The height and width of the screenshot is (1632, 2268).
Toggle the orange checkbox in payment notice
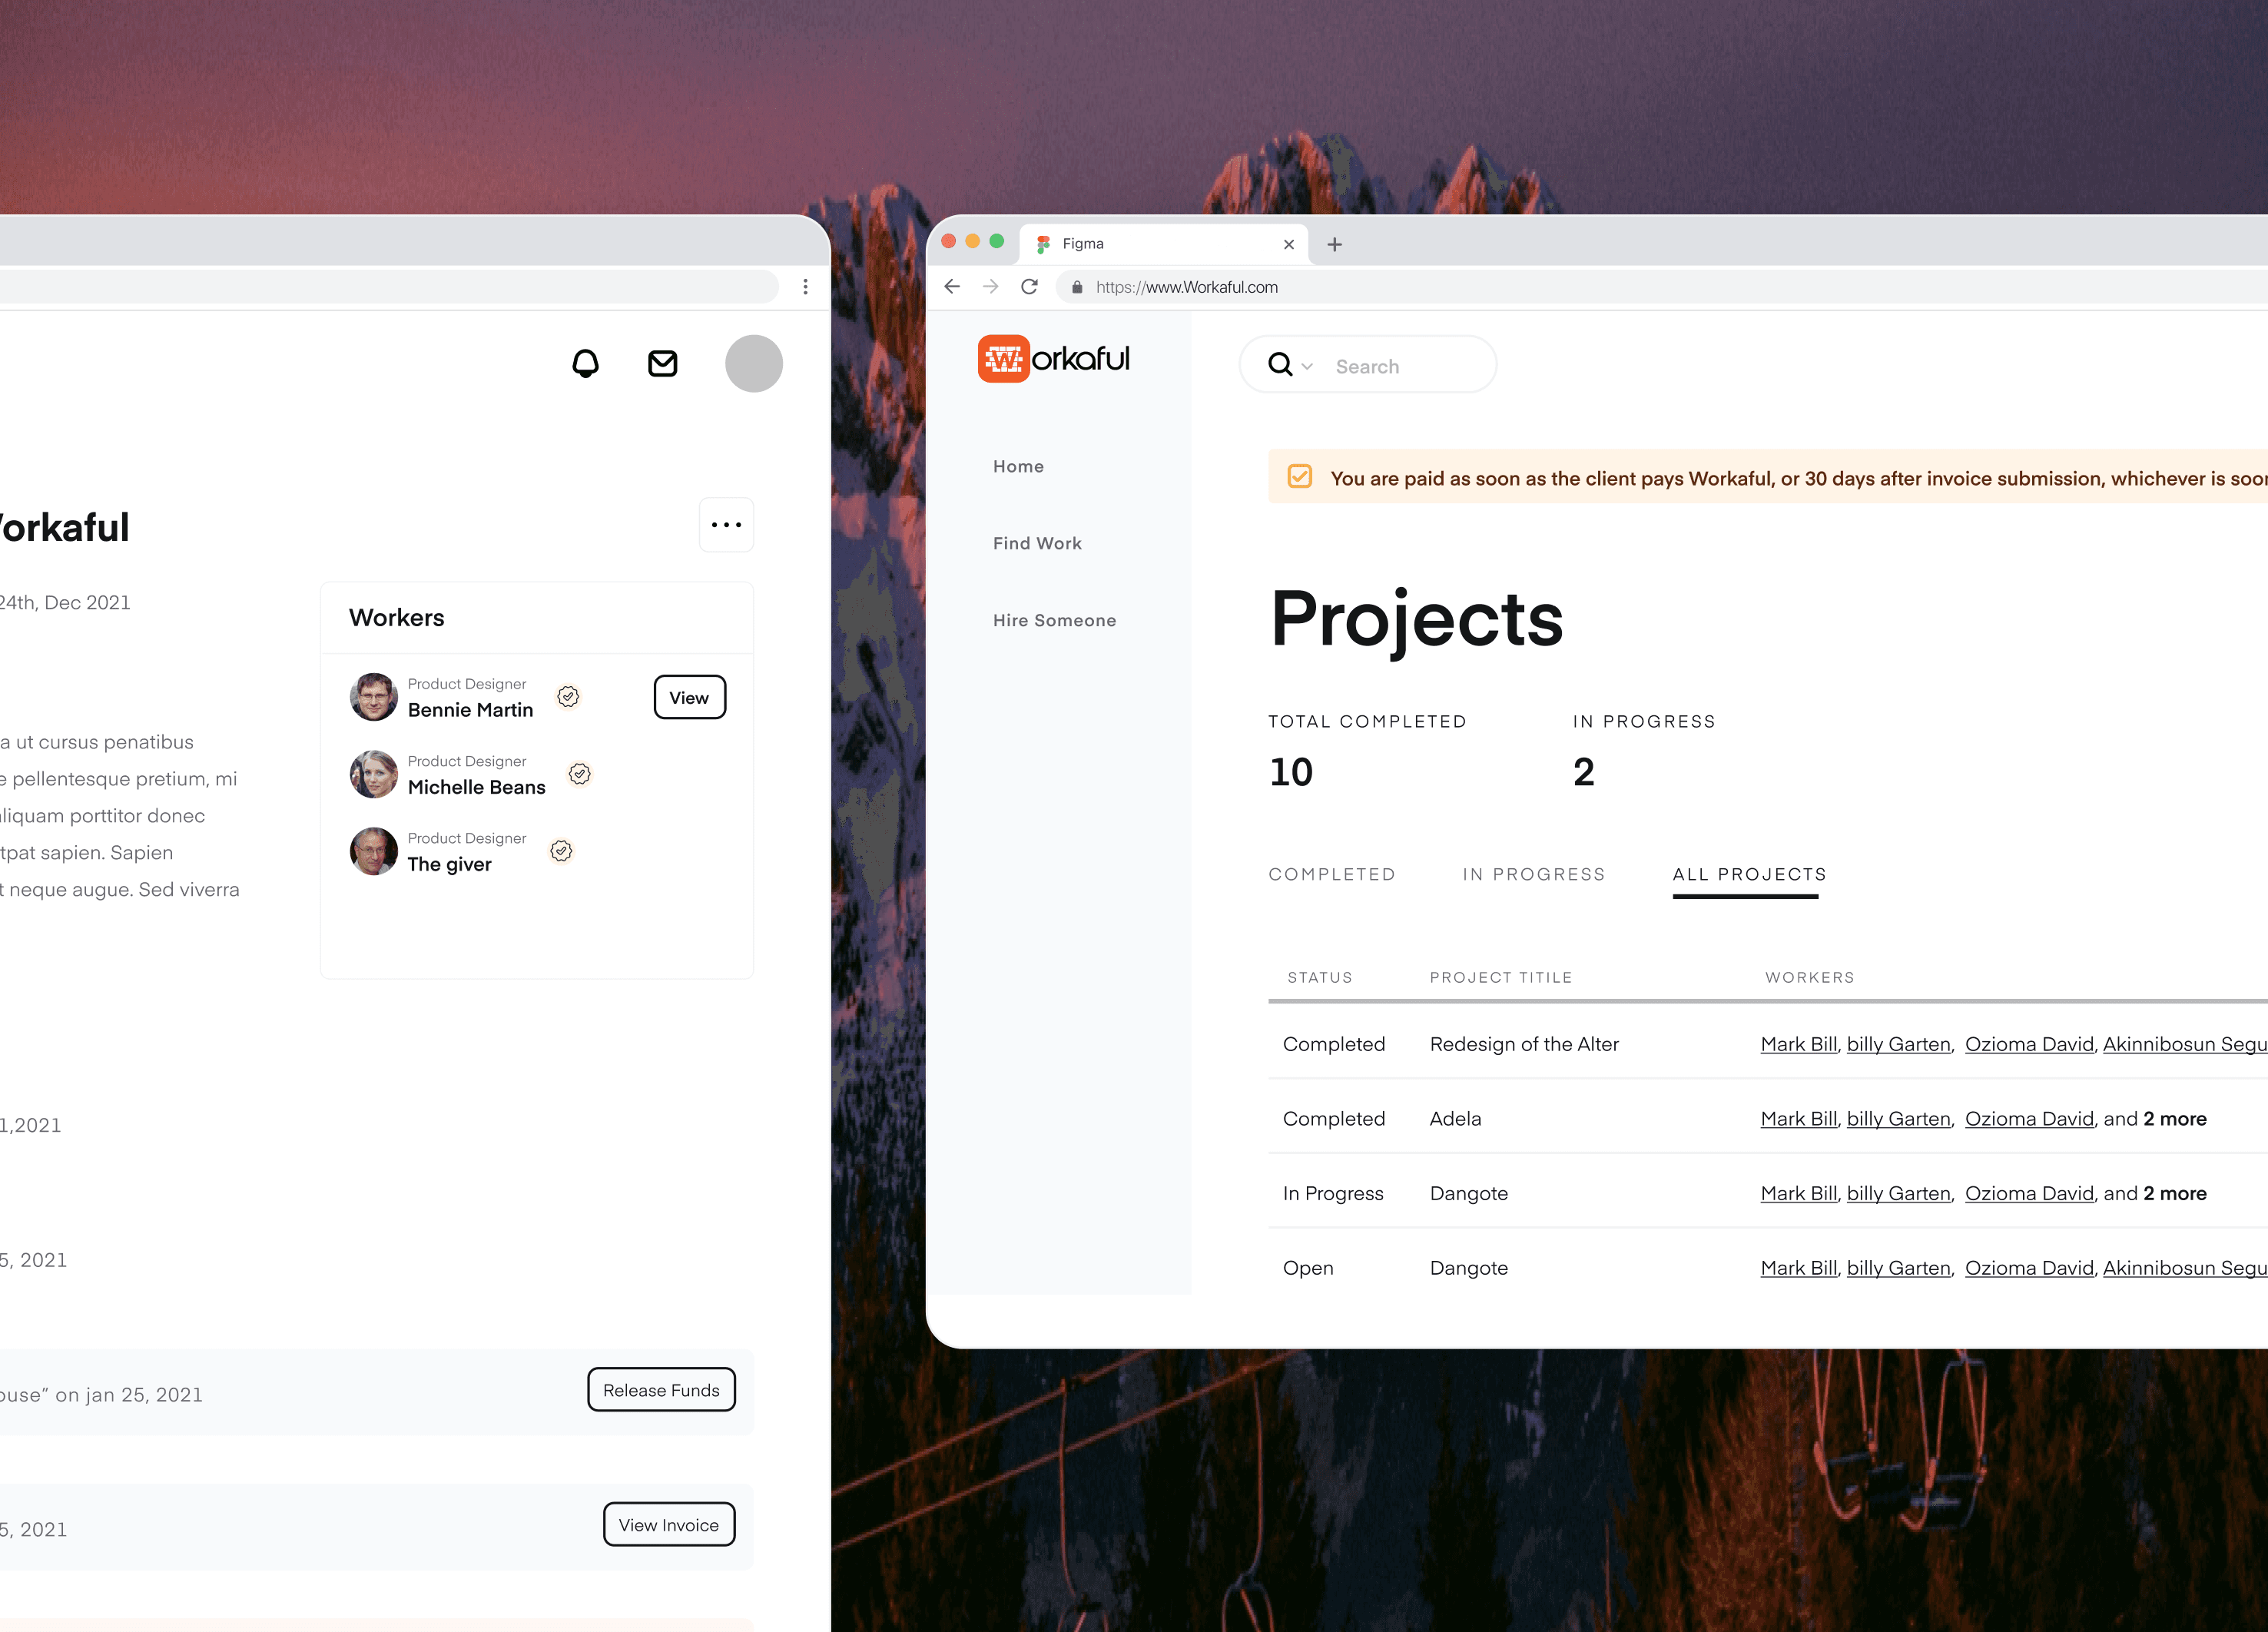tap(1299, 476)
